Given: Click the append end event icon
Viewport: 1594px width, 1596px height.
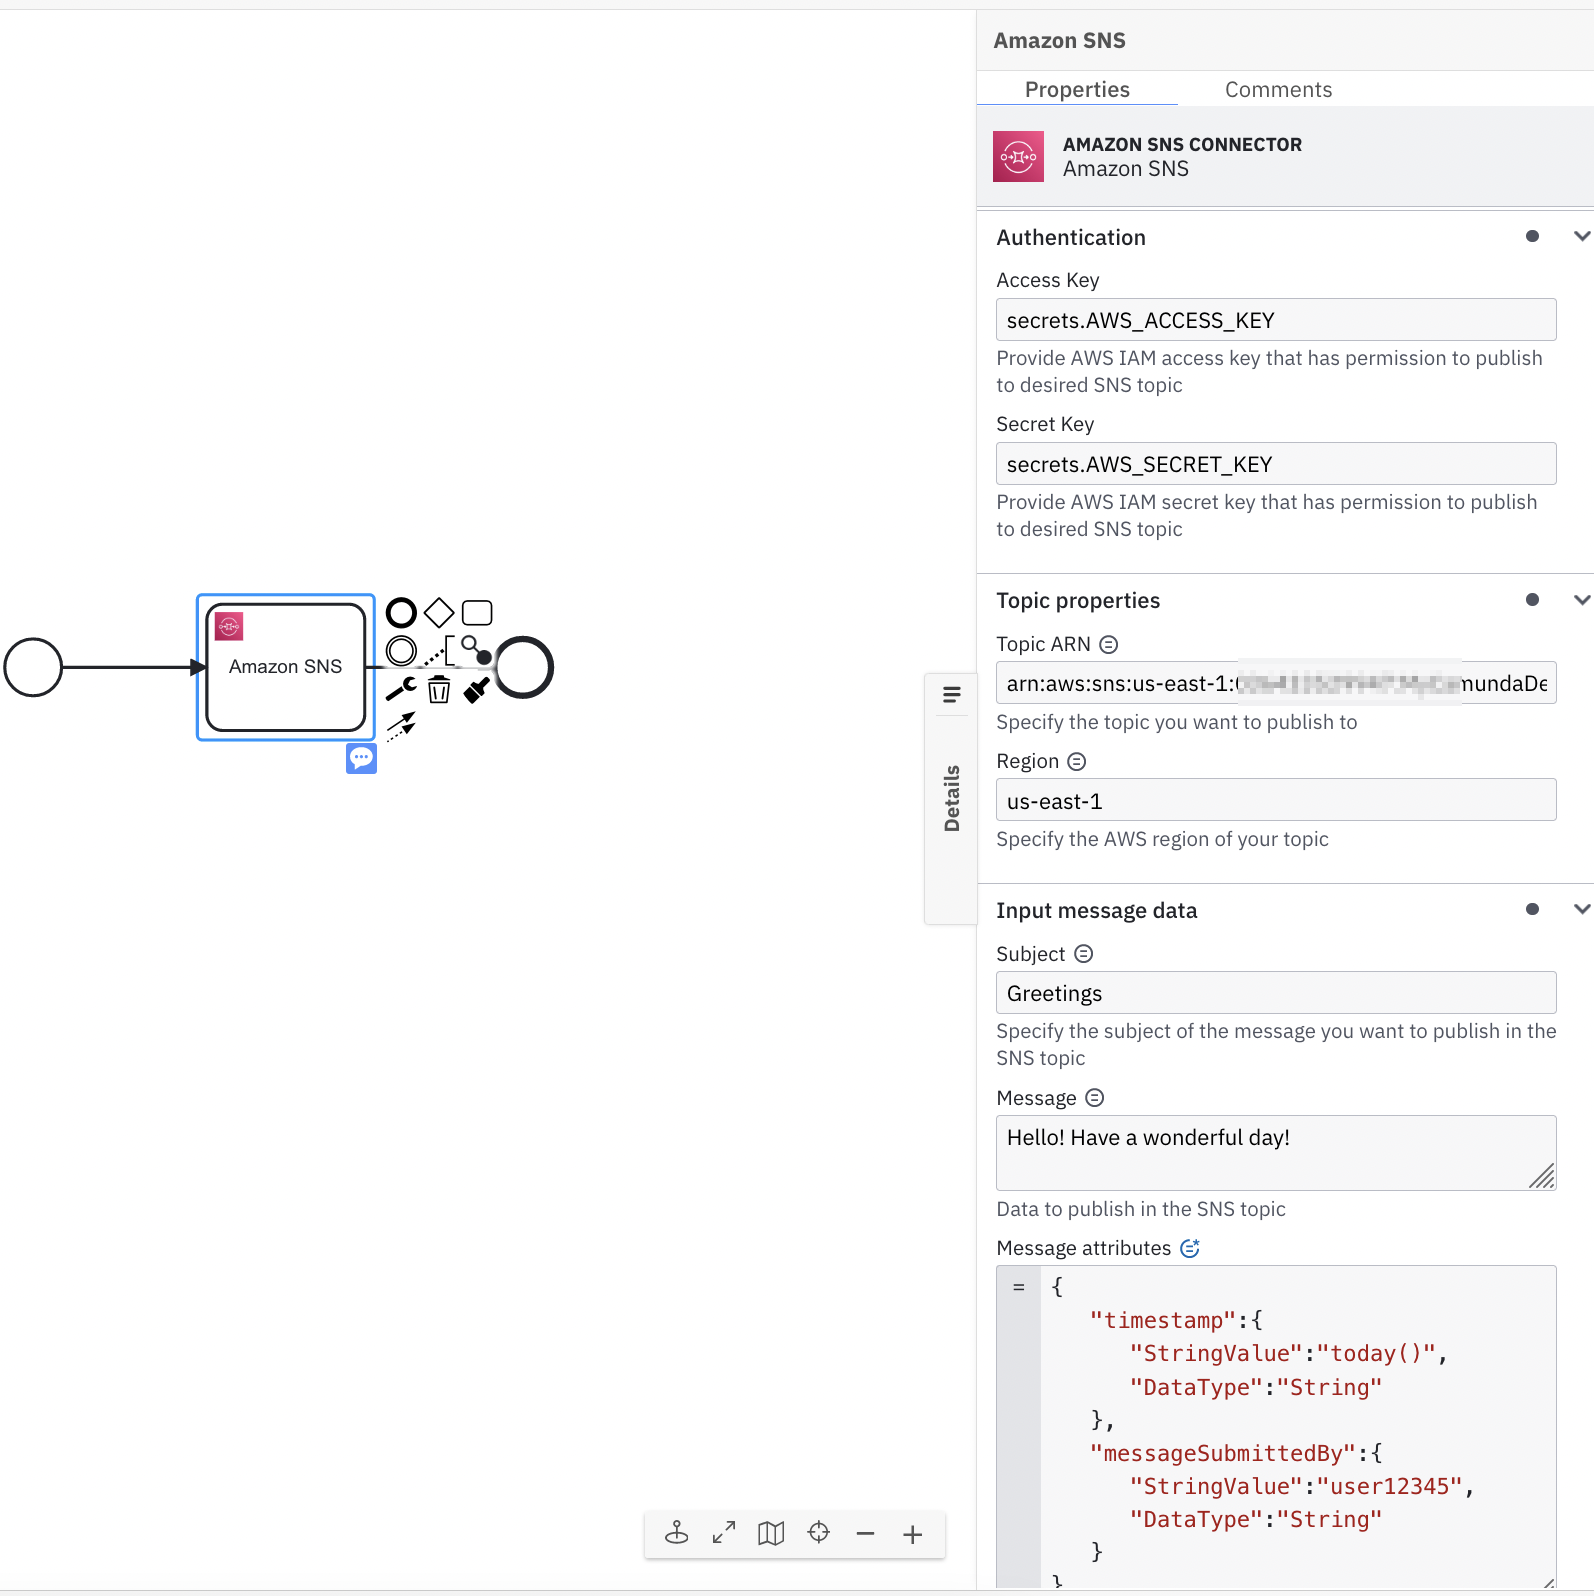Looking at the screenshot, I should tap(401, 612).
